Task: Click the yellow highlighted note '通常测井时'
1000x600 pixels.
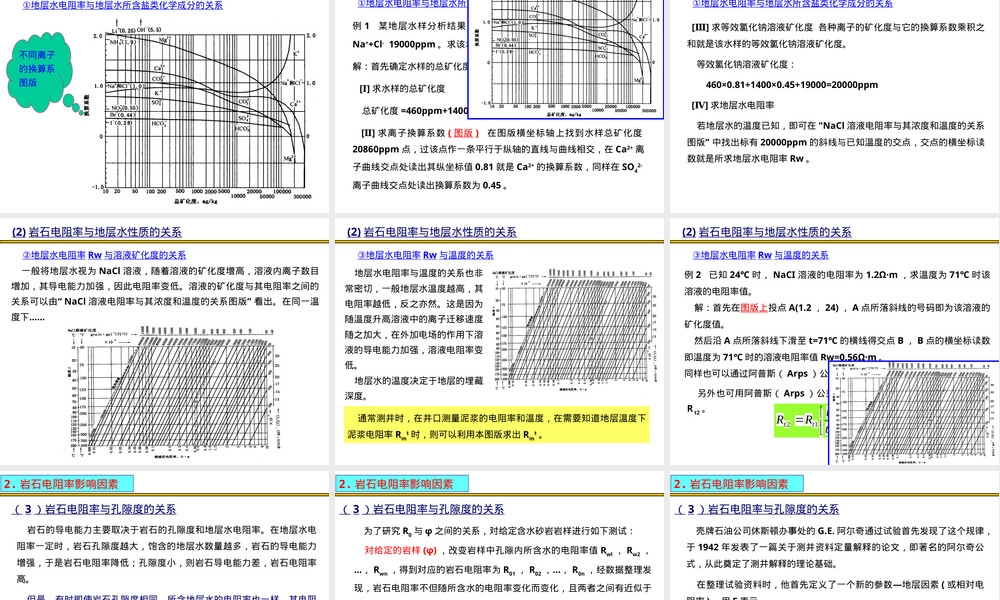Action: (497, 425)
